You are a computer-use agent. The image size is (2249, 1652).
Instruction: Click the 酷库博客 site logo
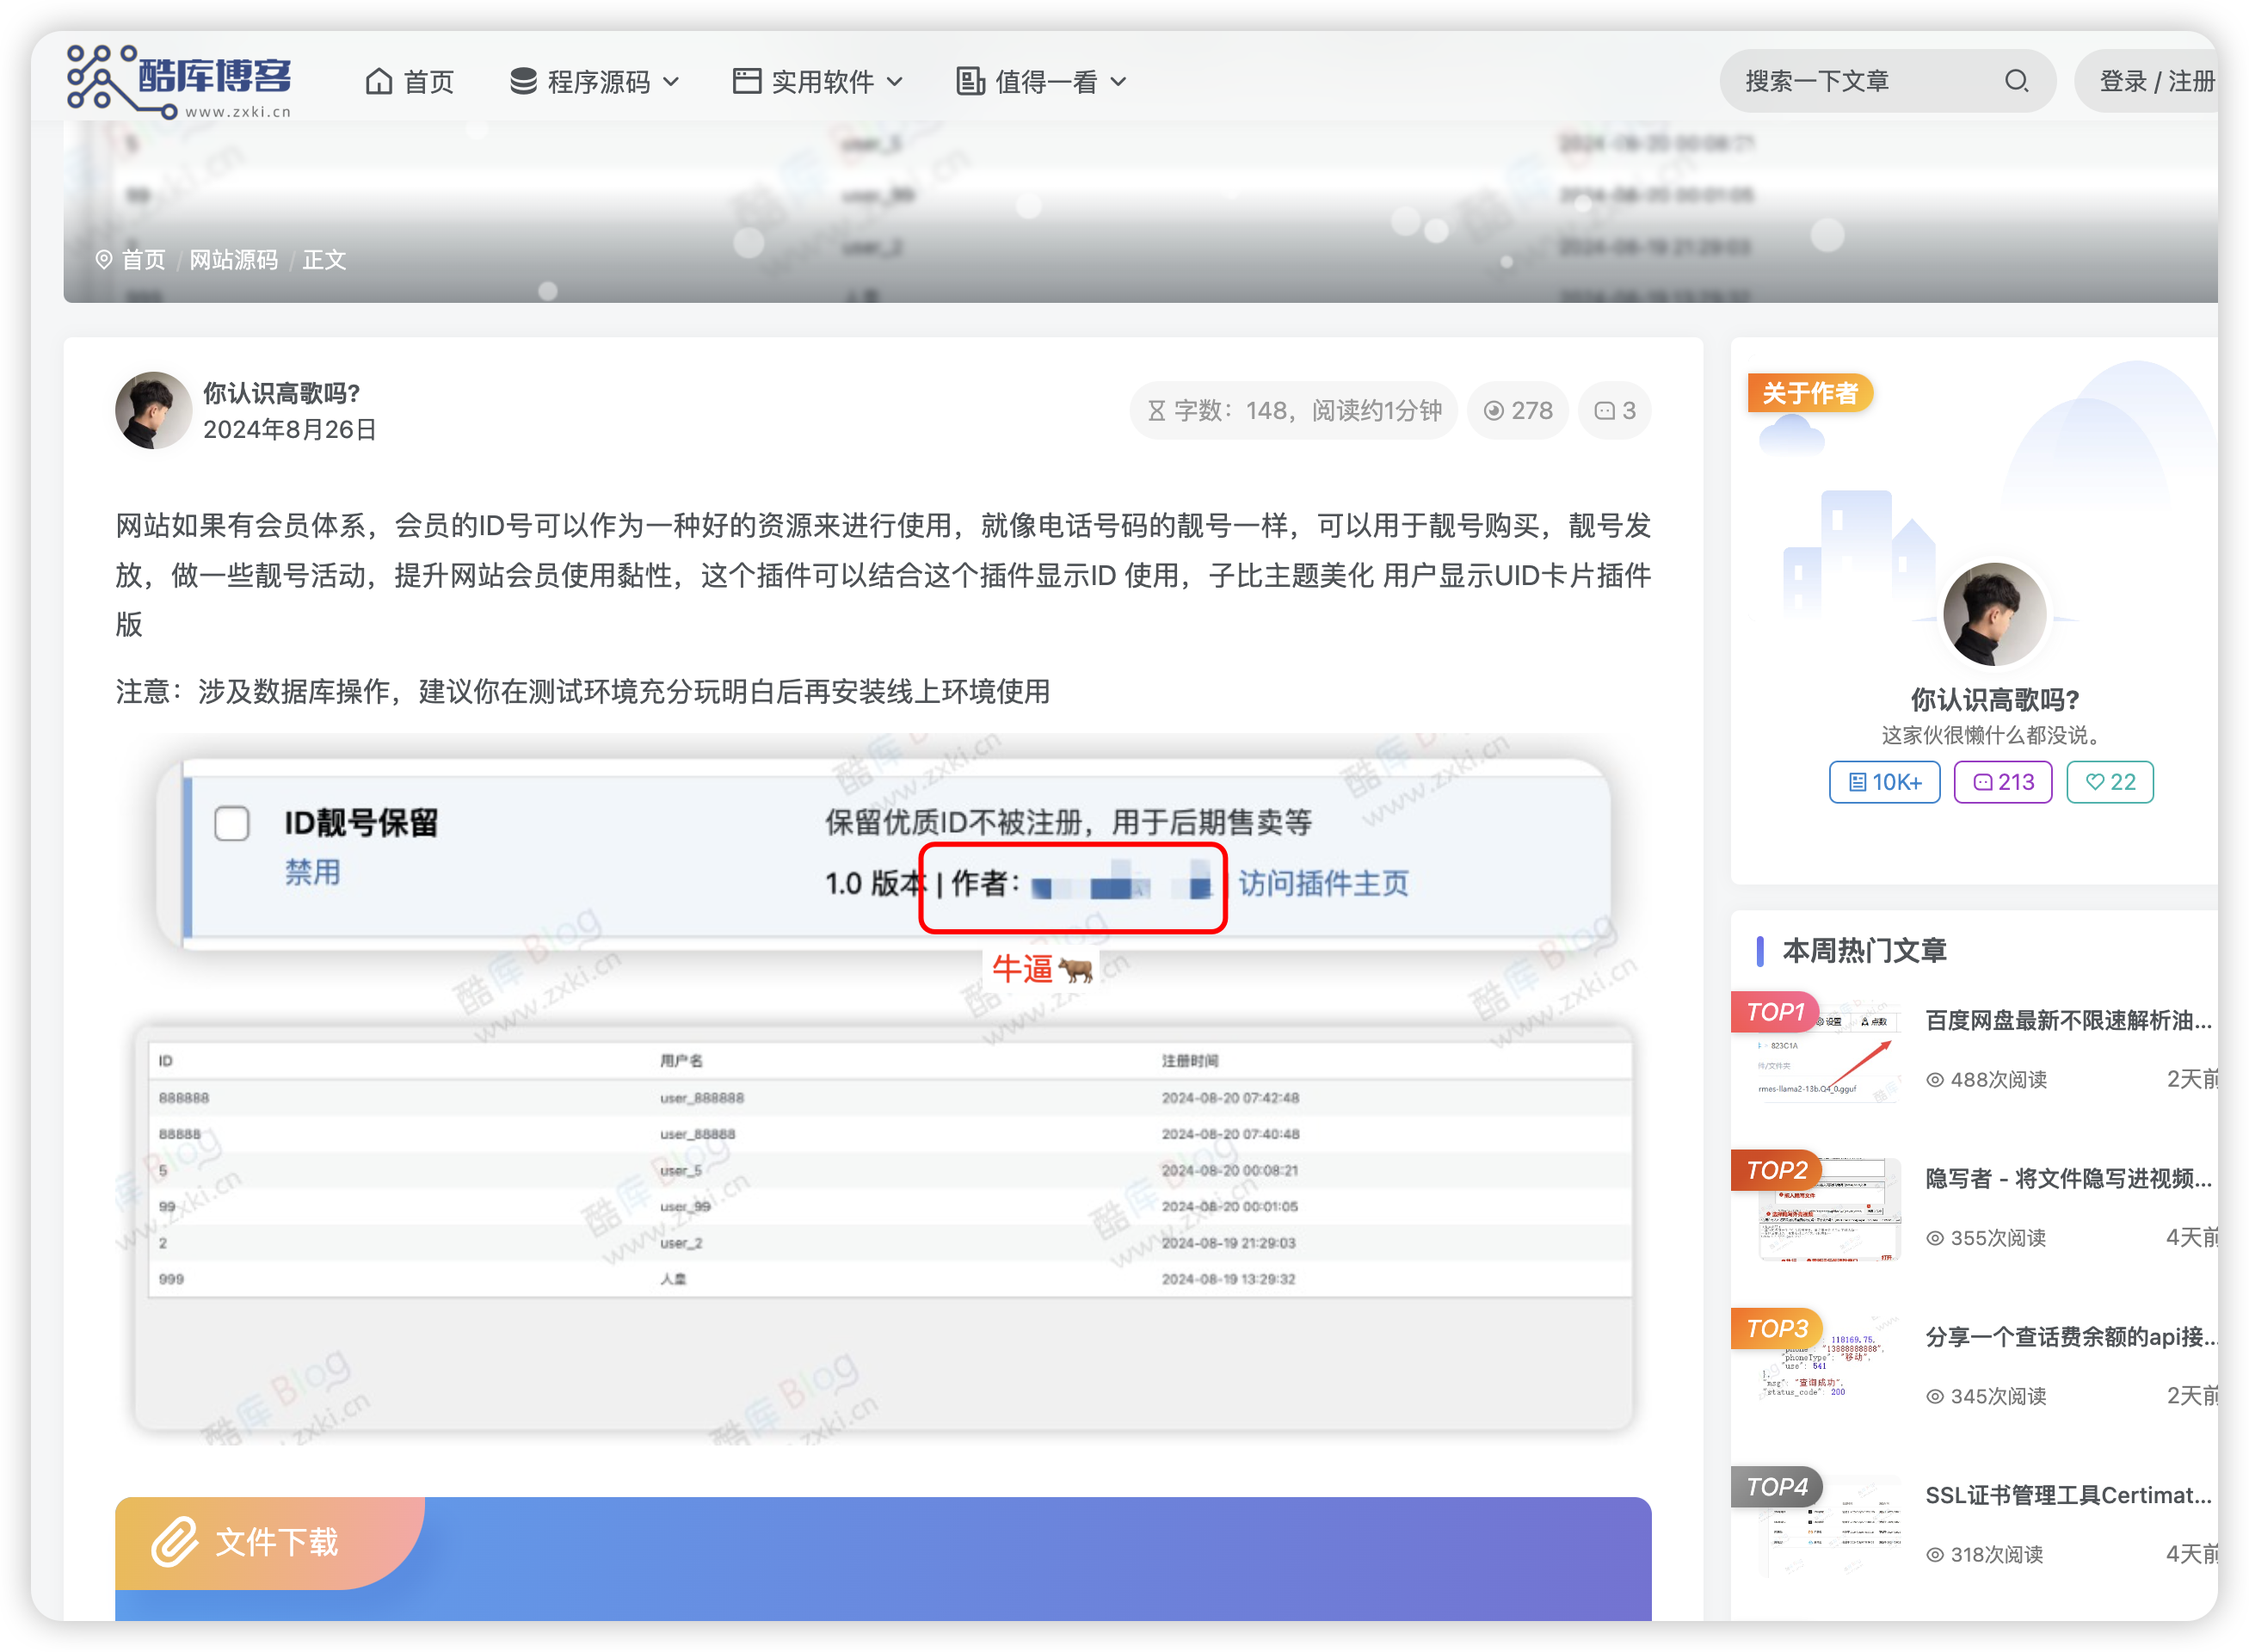[x=178, y=80]
